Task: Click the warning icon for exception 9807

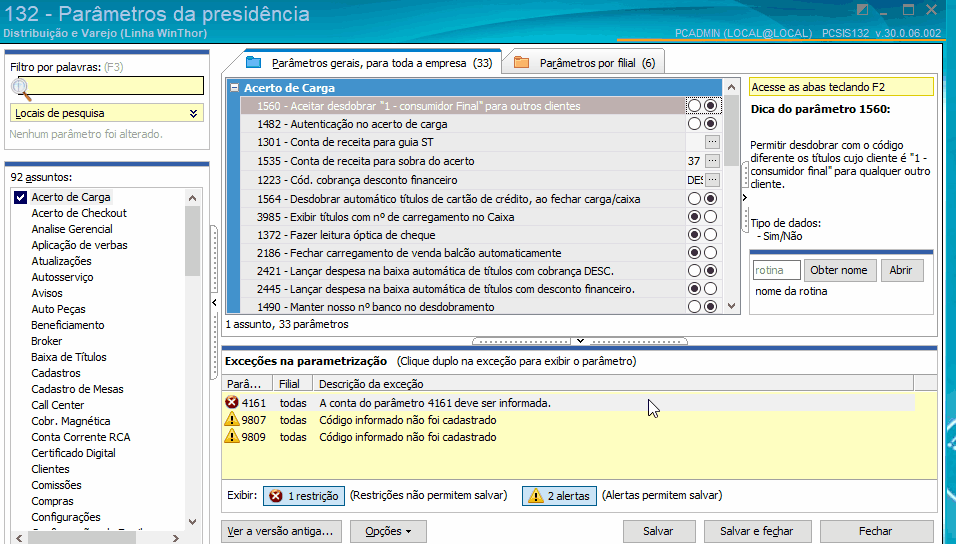Action: click(232, 420)
